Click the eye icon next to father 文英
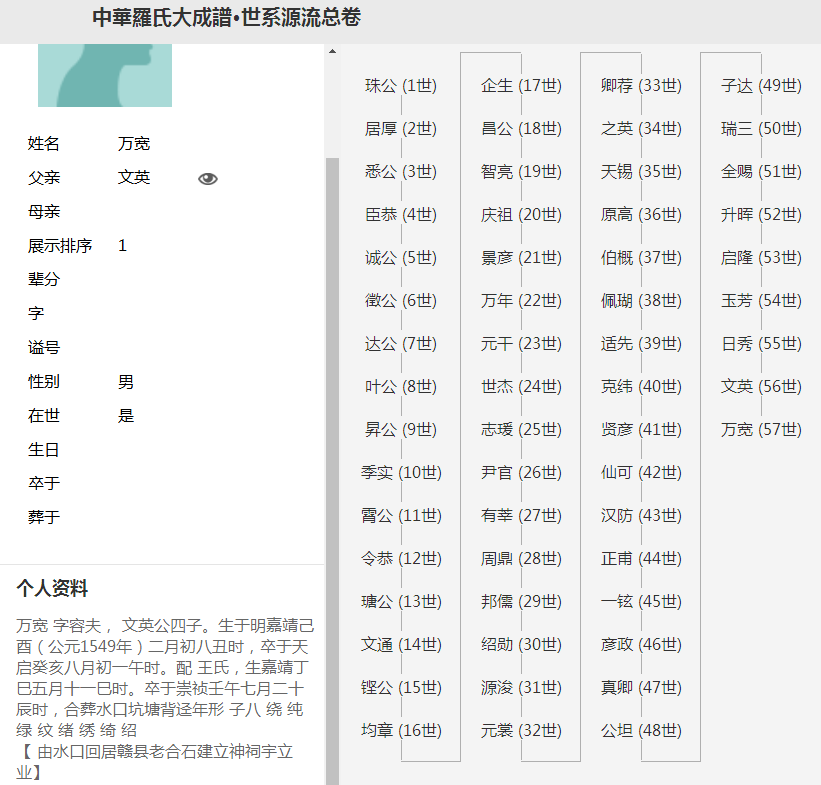The image size is (821, 785). pyautogui.click(x=208, y=179)
